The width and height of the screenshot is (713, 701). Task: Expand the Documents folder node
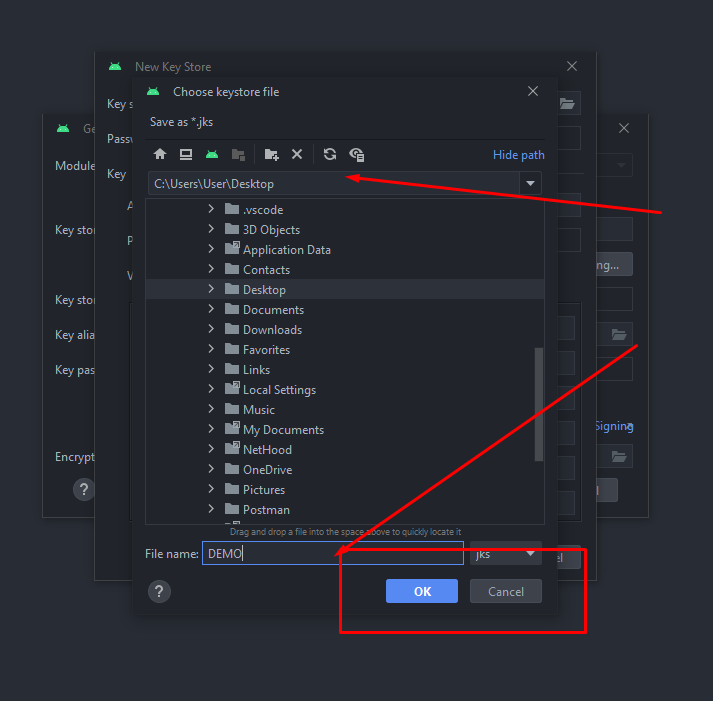[x=211, y=310]
